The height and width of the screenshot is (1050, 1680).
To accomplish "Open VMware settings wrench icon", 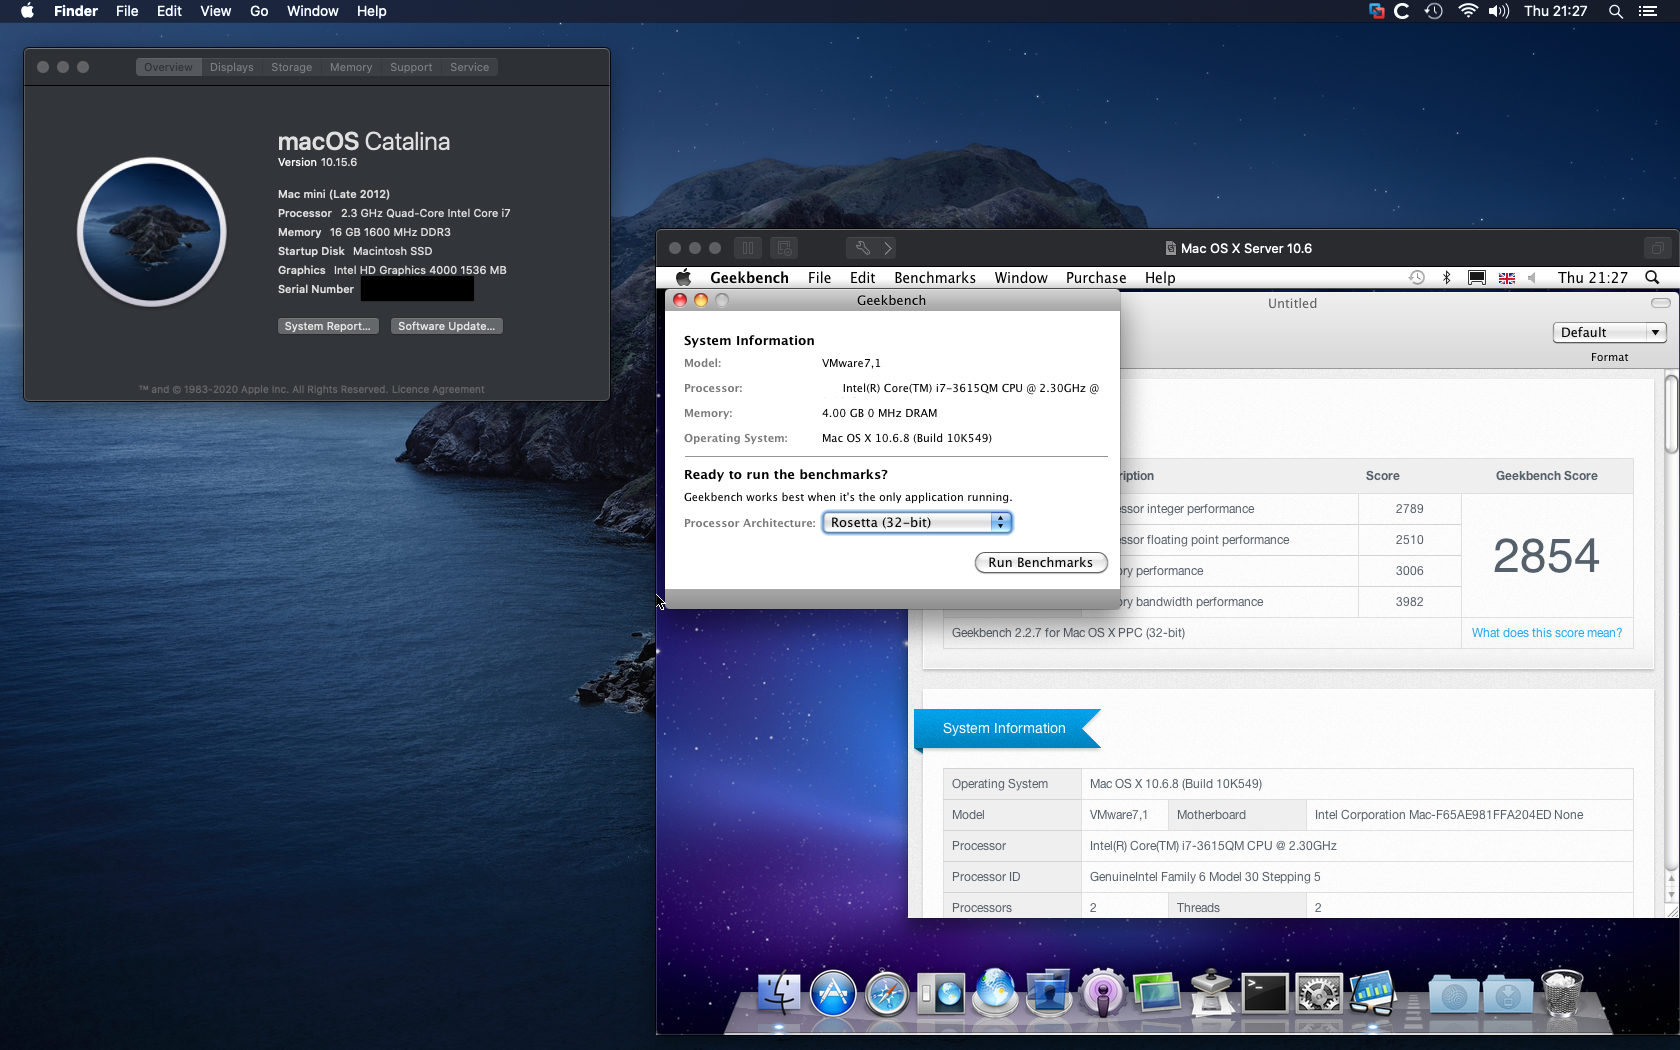I will [862, 248].
